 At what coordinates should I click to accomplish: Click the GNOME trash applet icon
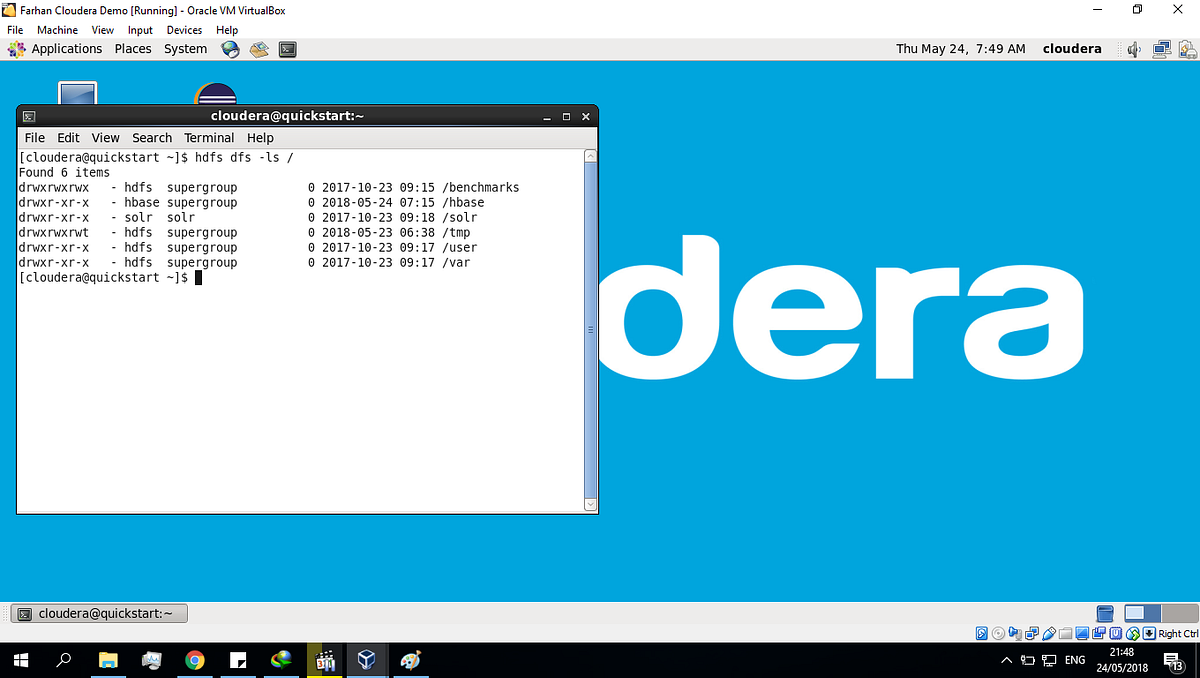pos(1105,613)
